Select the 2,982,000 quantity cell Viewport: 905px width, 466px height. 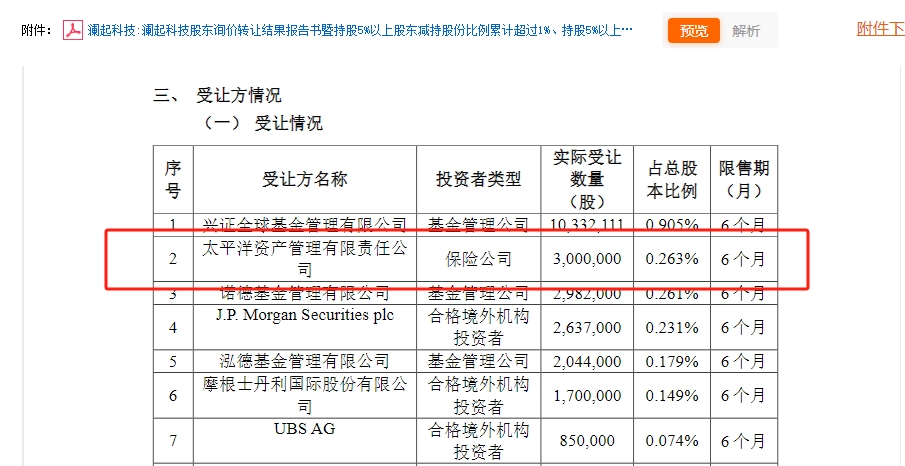[587, 293]
